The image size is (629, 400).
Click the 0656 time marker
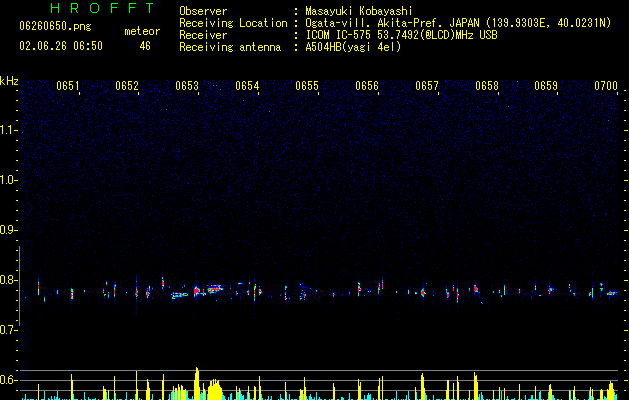pos(367,86)
